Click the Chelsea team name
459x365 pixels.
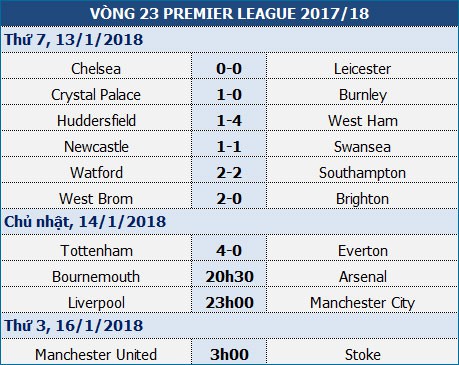[x=96, y=69]
